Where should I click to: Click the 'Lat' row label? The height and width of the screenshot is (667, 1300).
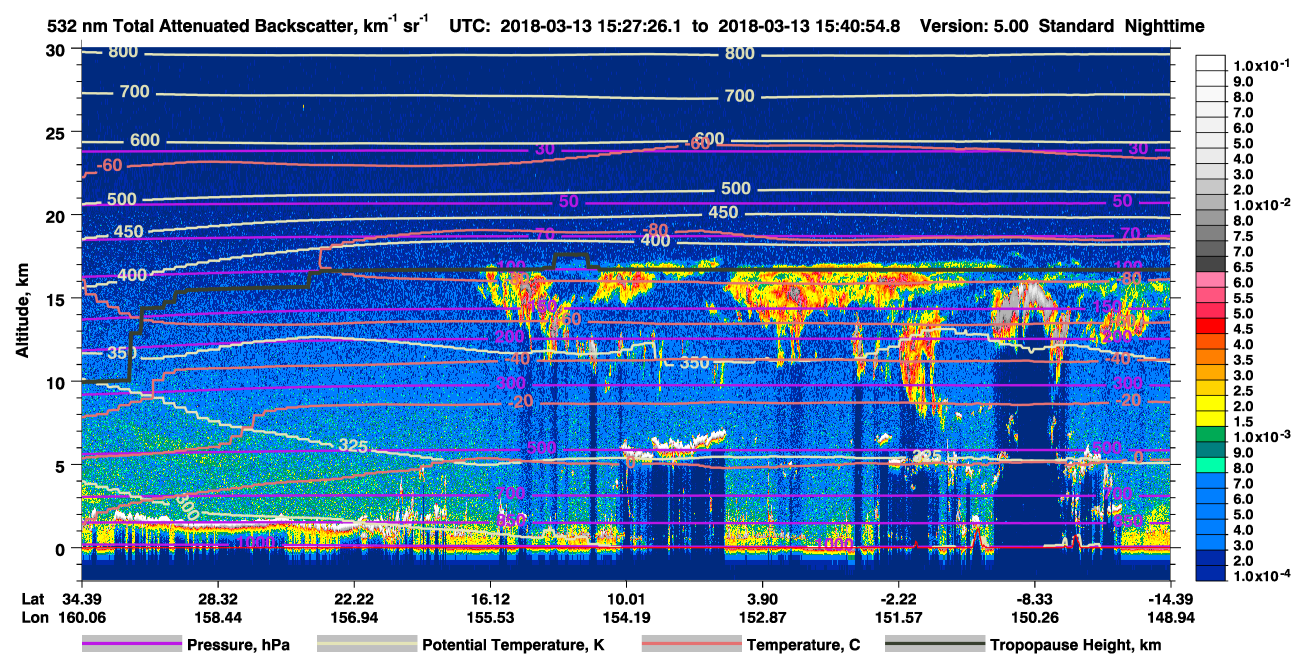pyautogui.click(x=32, y=599)
